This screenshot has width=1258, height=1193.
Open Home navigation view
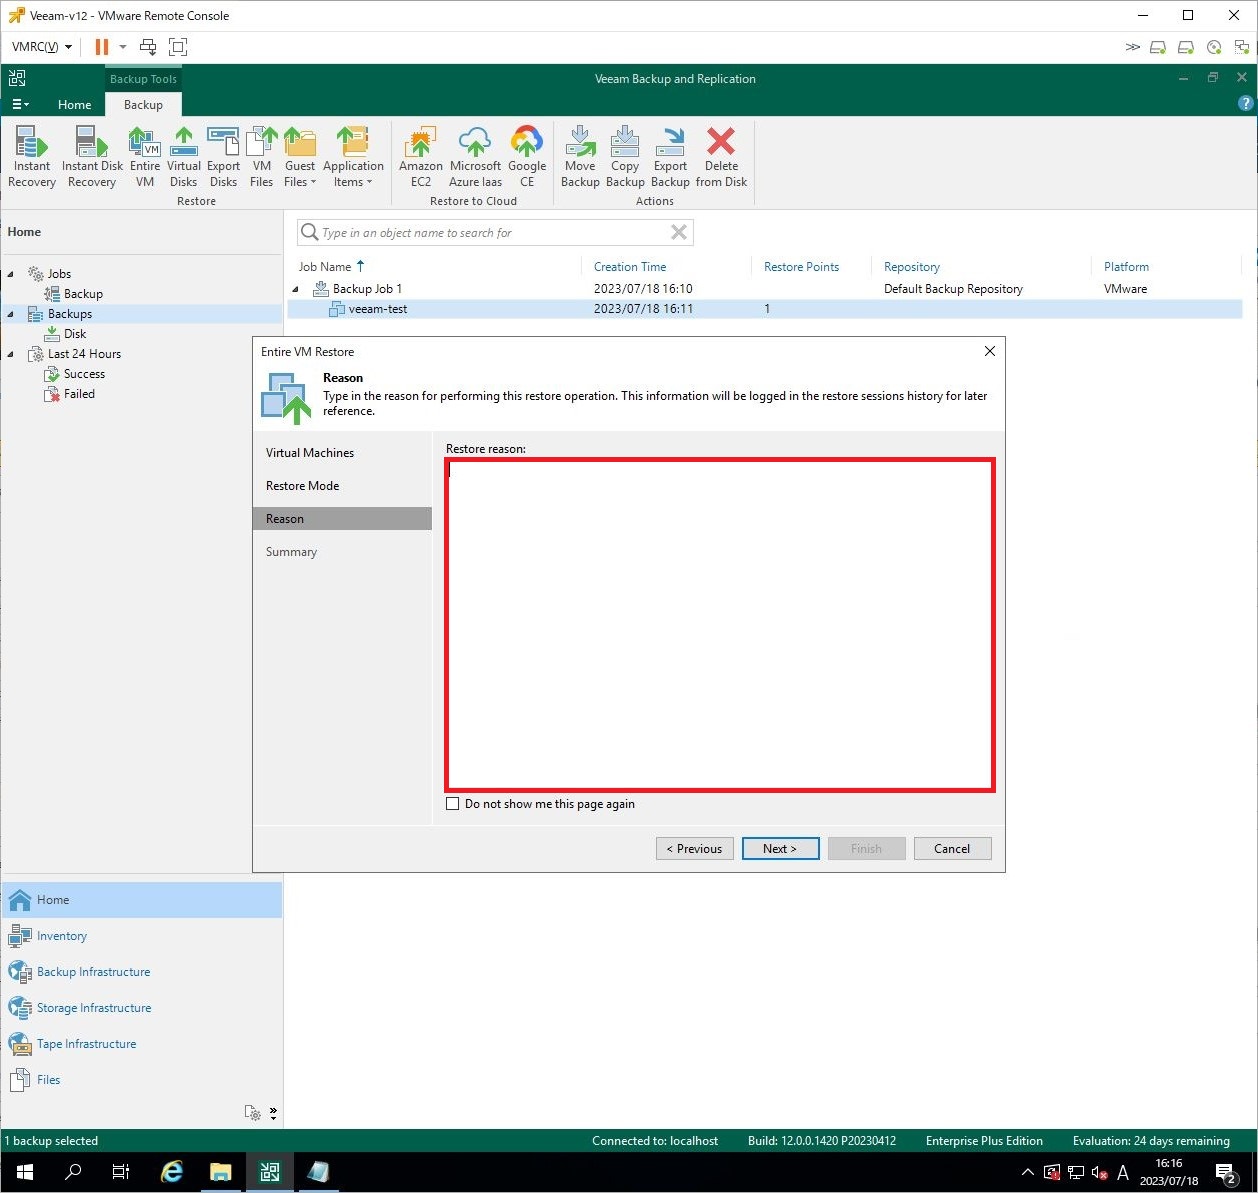(142, 900)
